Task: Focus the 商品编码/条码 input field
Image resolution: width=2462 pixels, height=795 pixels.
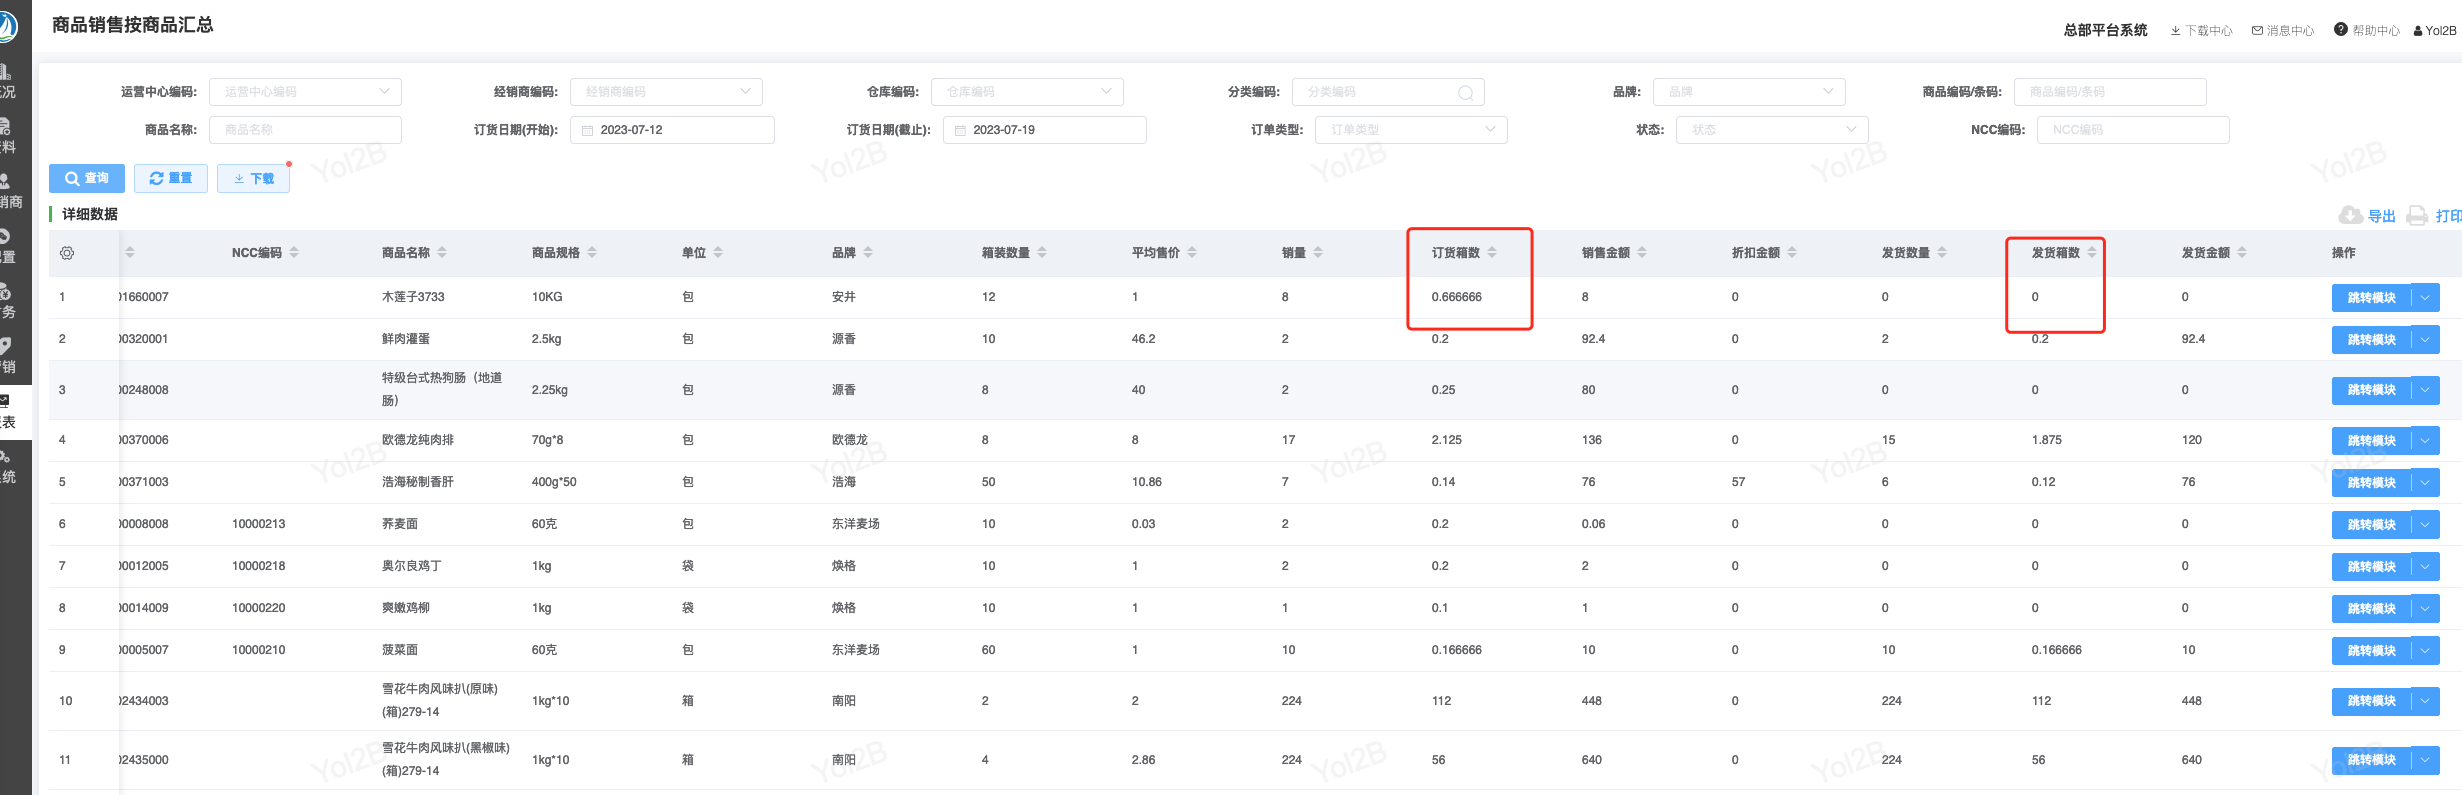Action: coord(2109,92)
